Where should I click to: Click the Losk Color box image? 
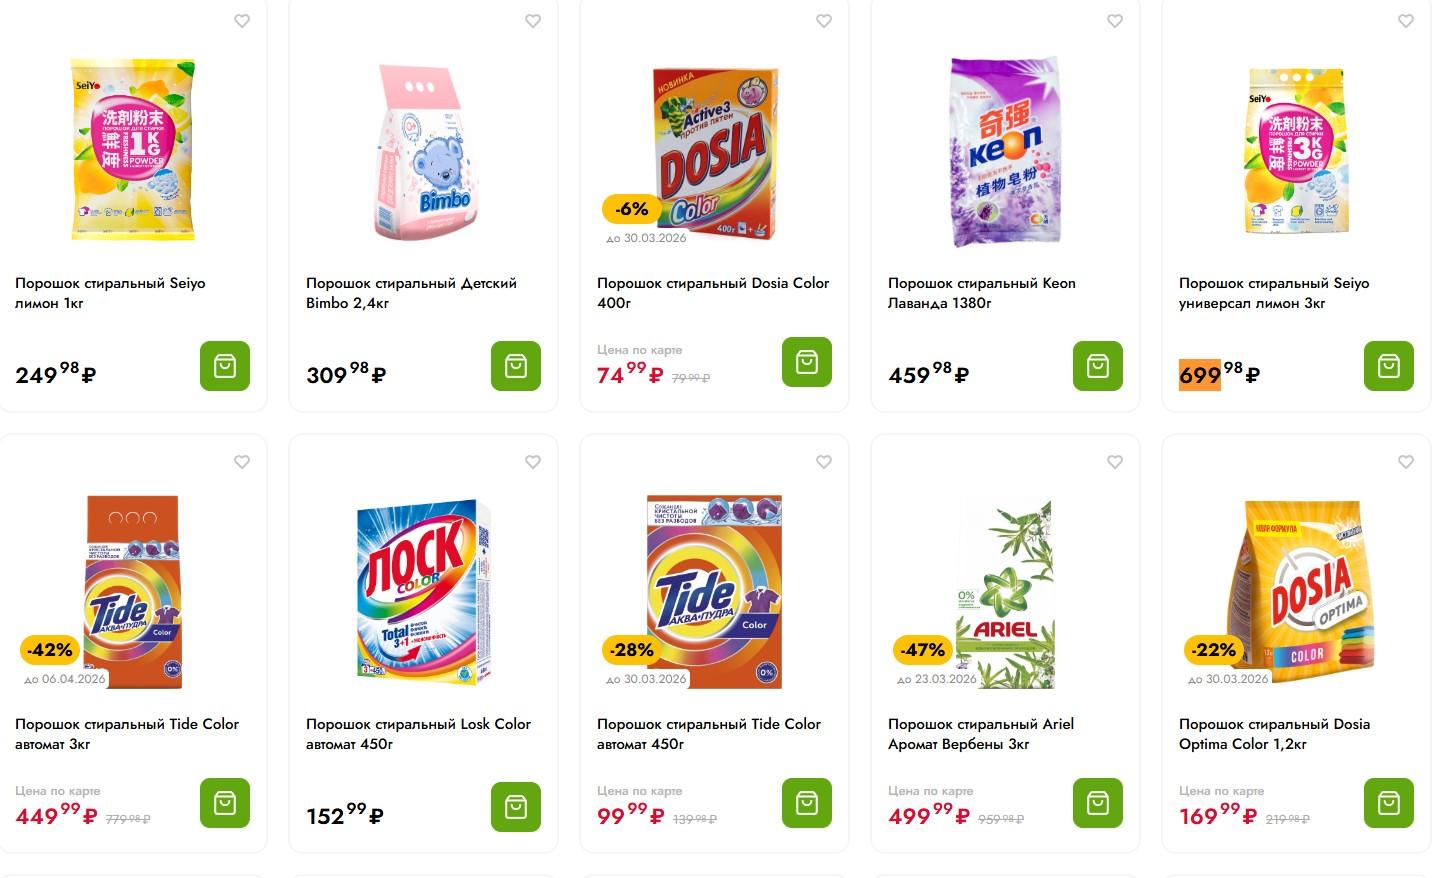tap(424, 590)
